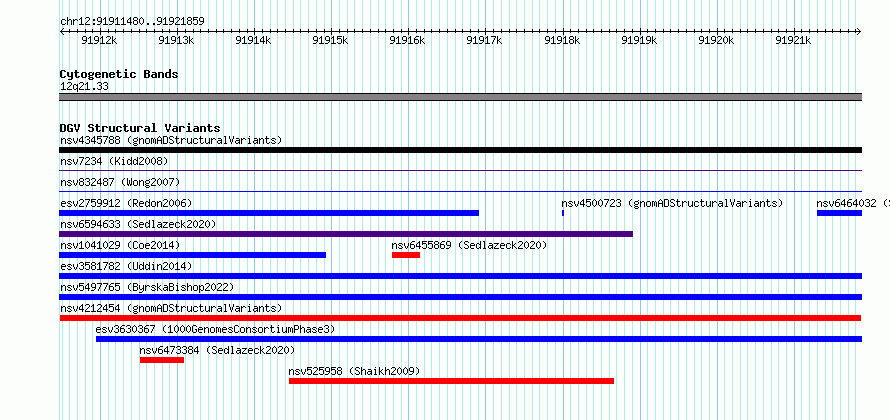
Task: Click the DGV Structural Variants track title
Action: [140, 128]
